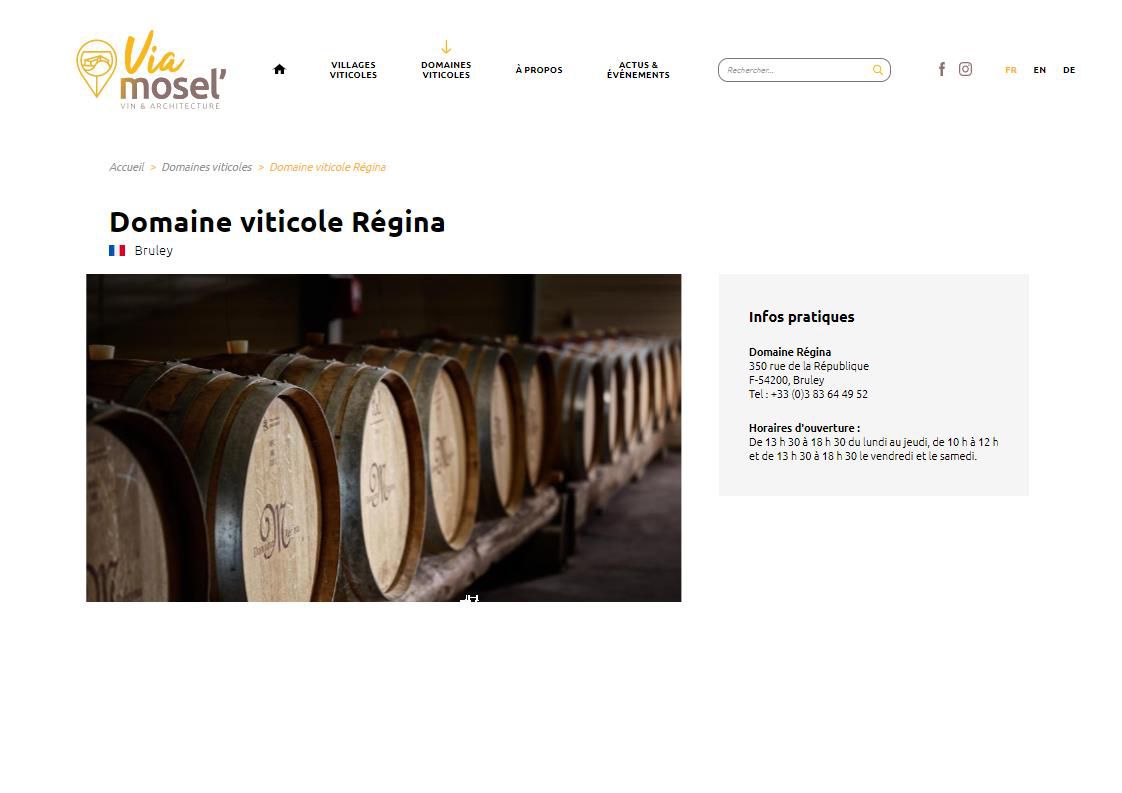Open the Facebook page icon

[942, 69]
